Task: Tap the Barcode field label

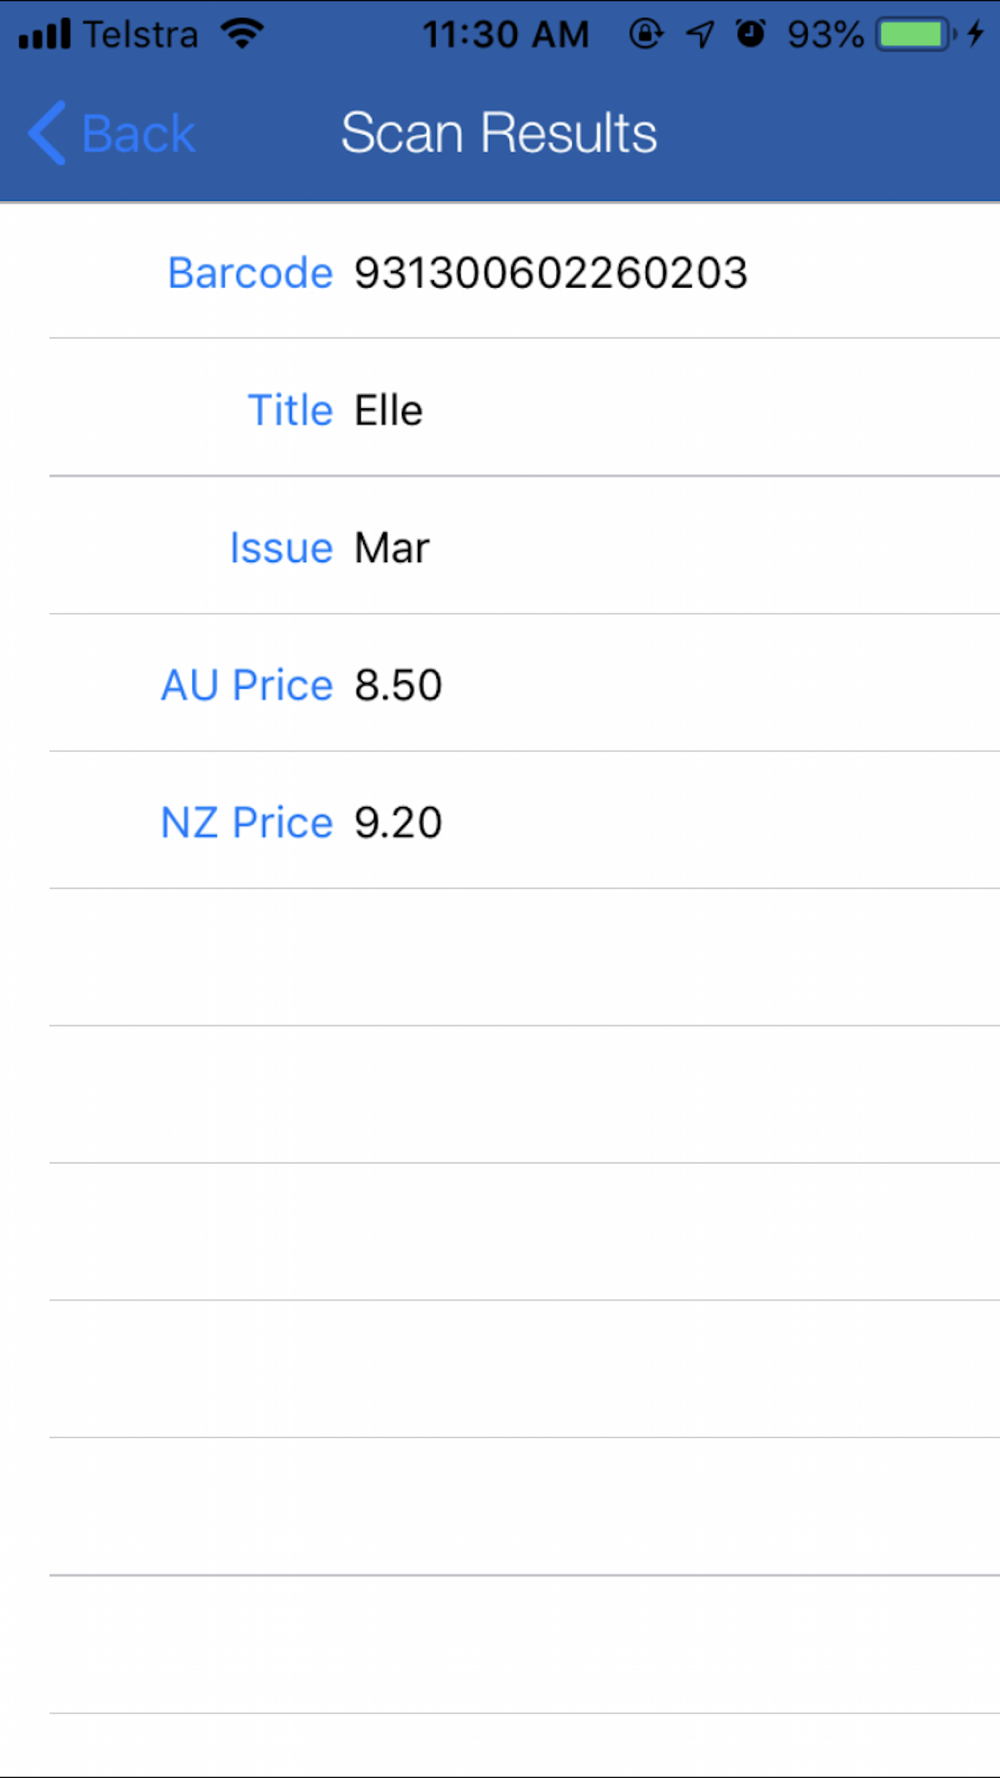Action: pyautogui.click(x=250, y=273)
